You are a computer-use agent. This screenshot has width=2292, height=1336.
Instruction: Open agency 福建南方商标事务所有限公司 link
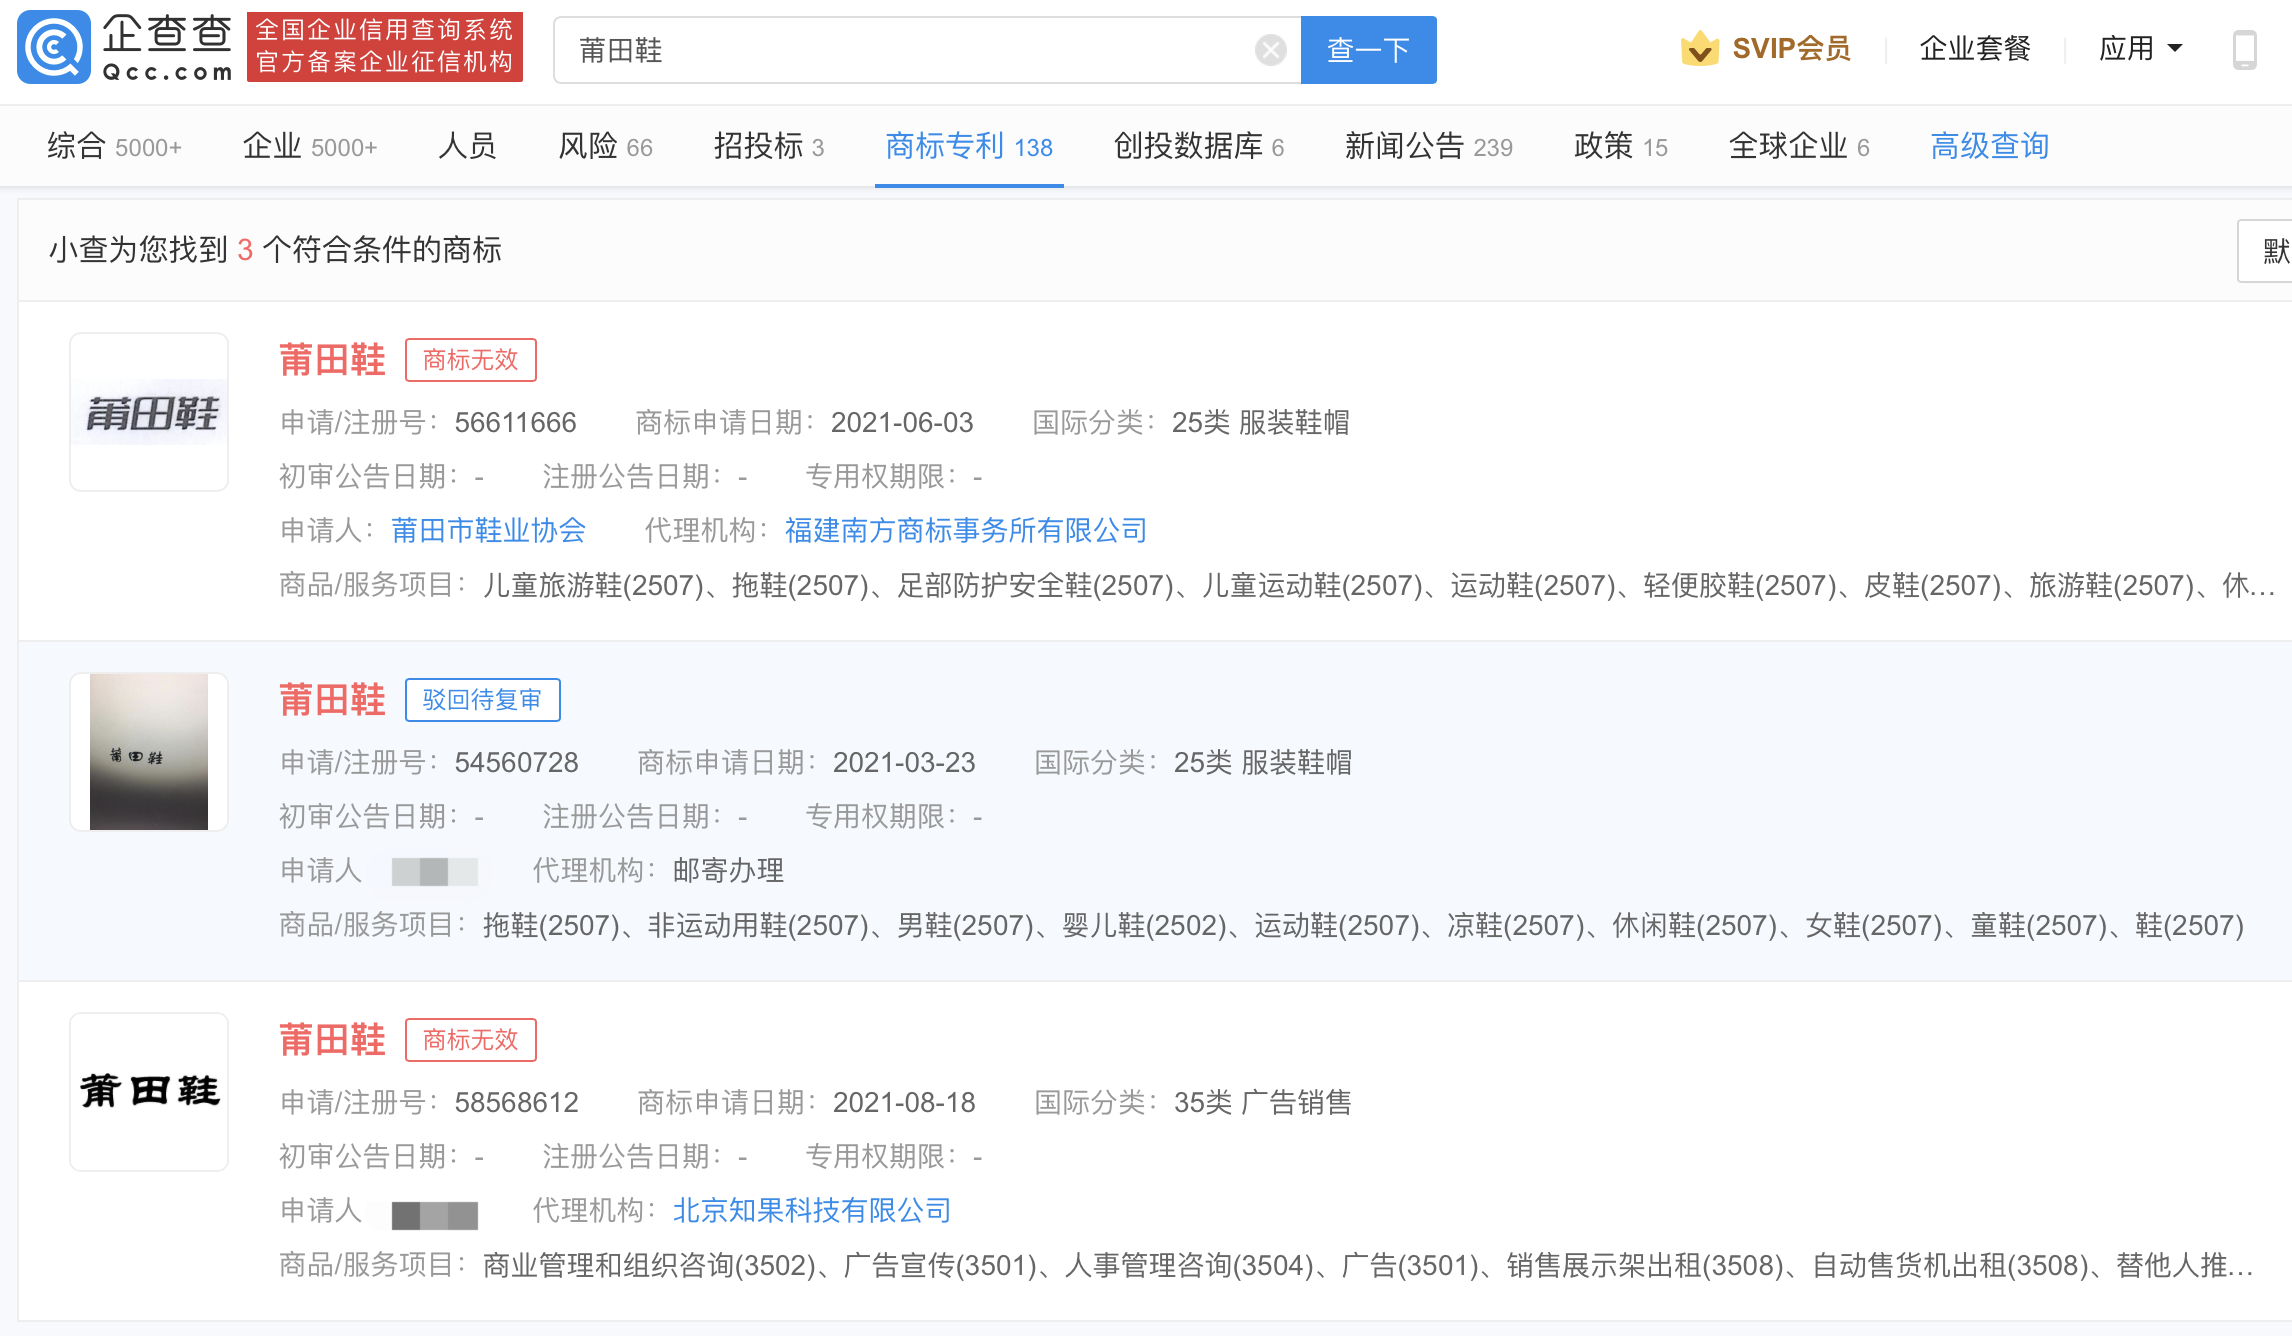965,530
